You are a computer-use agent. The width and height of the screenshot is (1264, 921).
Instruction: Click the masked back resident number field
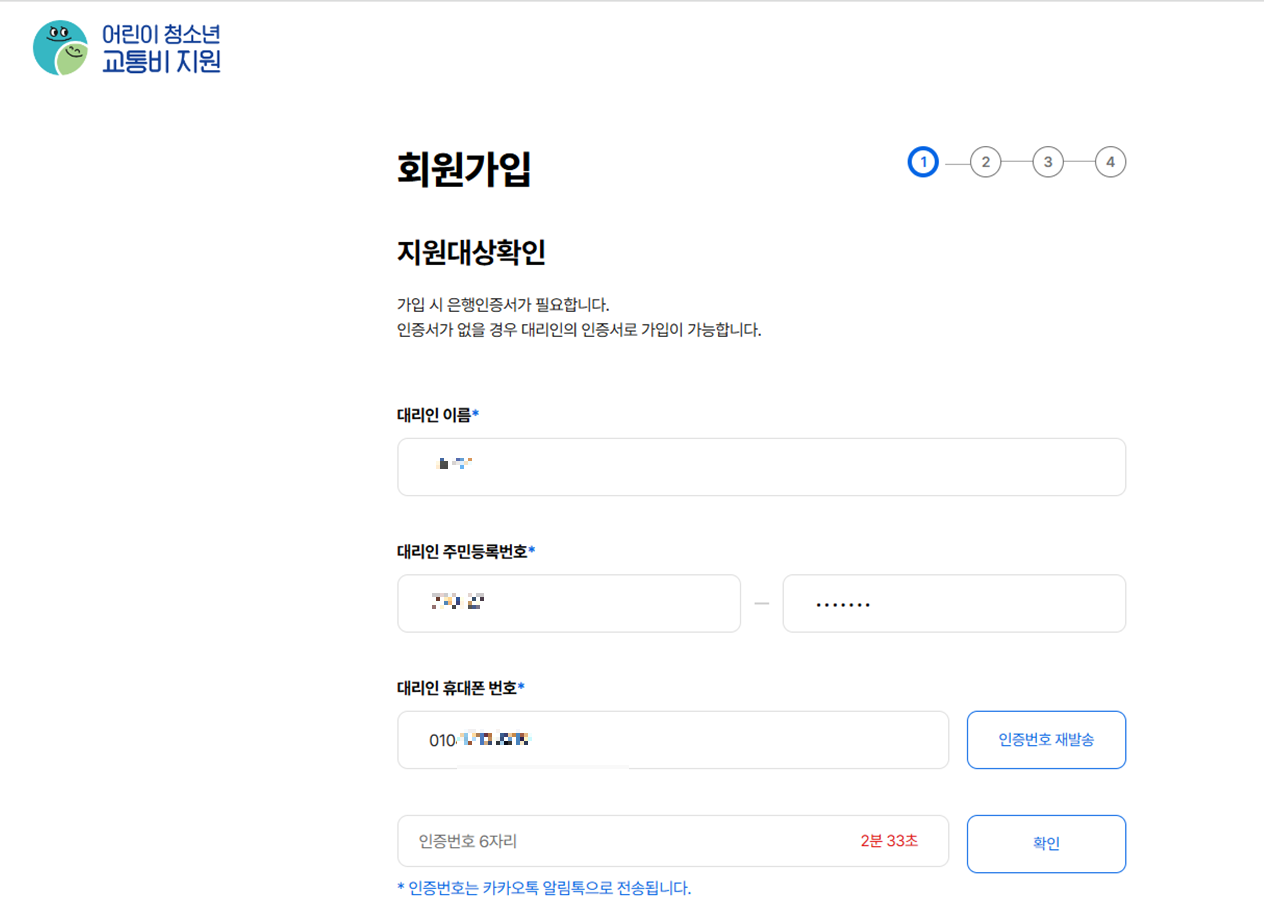954,603
